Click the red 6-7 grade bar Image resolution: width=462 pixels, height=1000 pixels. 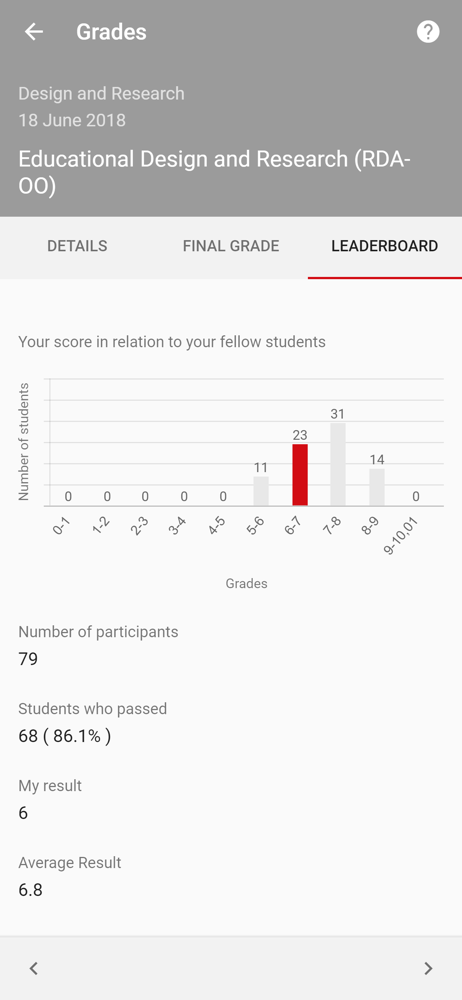point(300,475)
